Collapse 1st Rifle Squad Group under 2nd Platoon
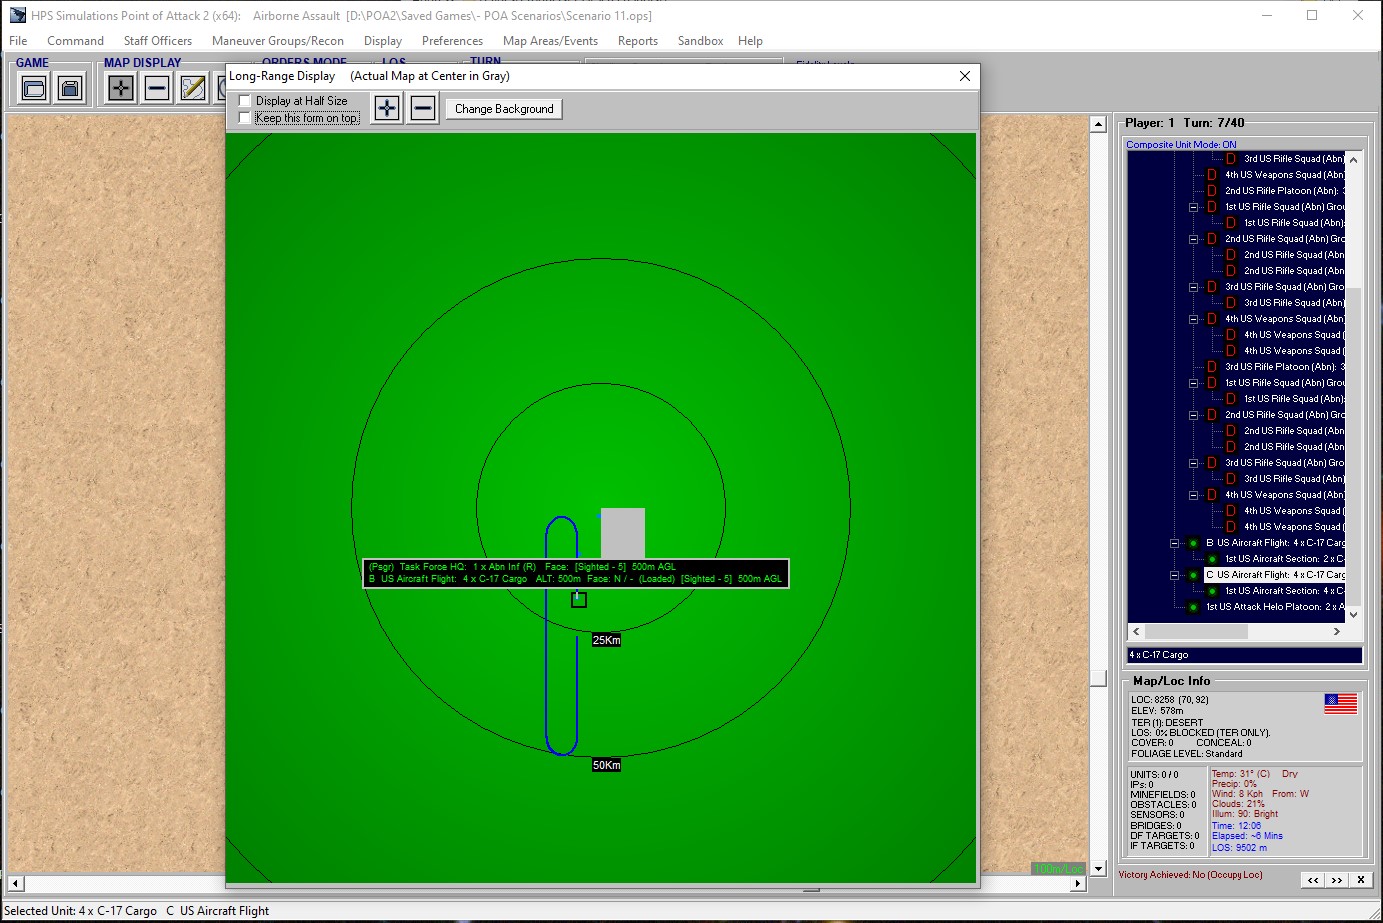Image resolution: width=1383 pixels, height=923 pixels. [1193, 207]
